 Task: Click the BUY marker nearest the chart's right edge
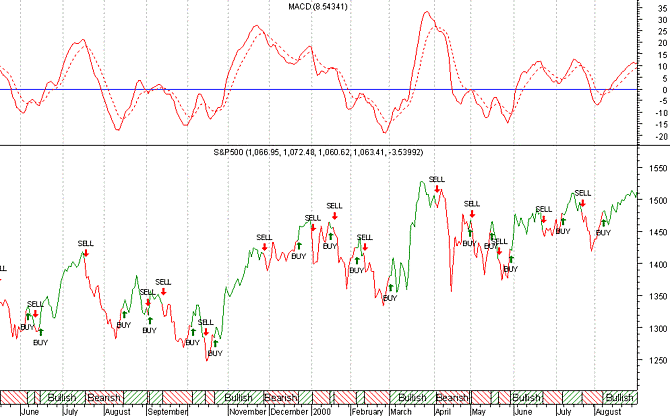(x=603, y=228)
